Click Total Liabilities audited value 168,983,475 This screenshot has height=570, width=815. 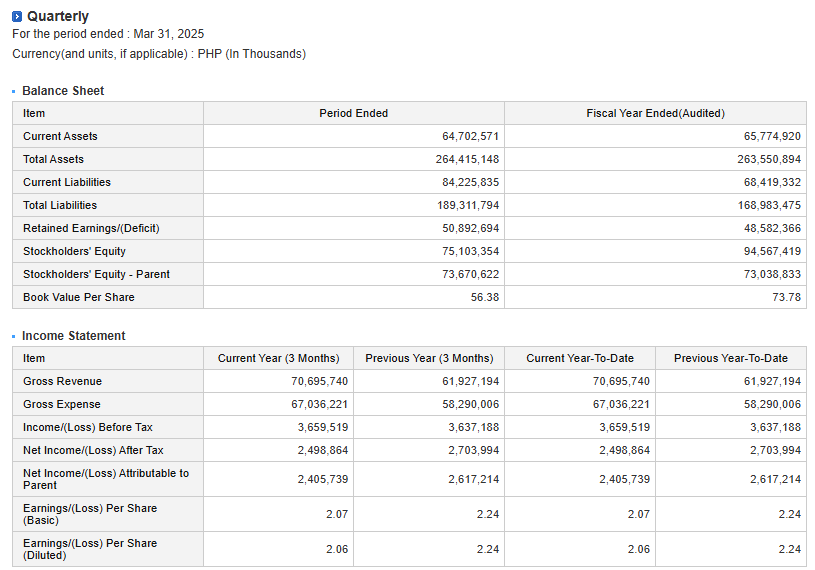coord(769,205)
